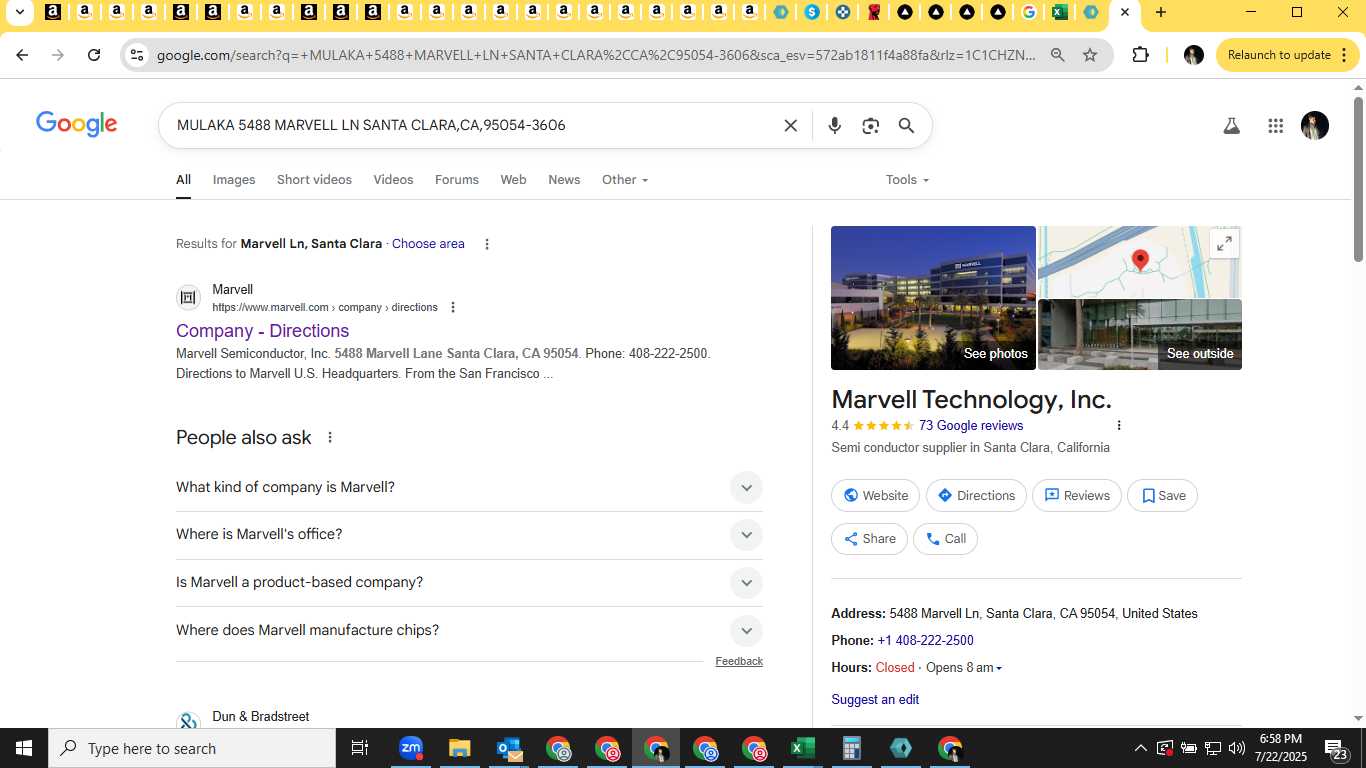Click the Choose area link
1366x768 pixels.
(x=428, y=244)
